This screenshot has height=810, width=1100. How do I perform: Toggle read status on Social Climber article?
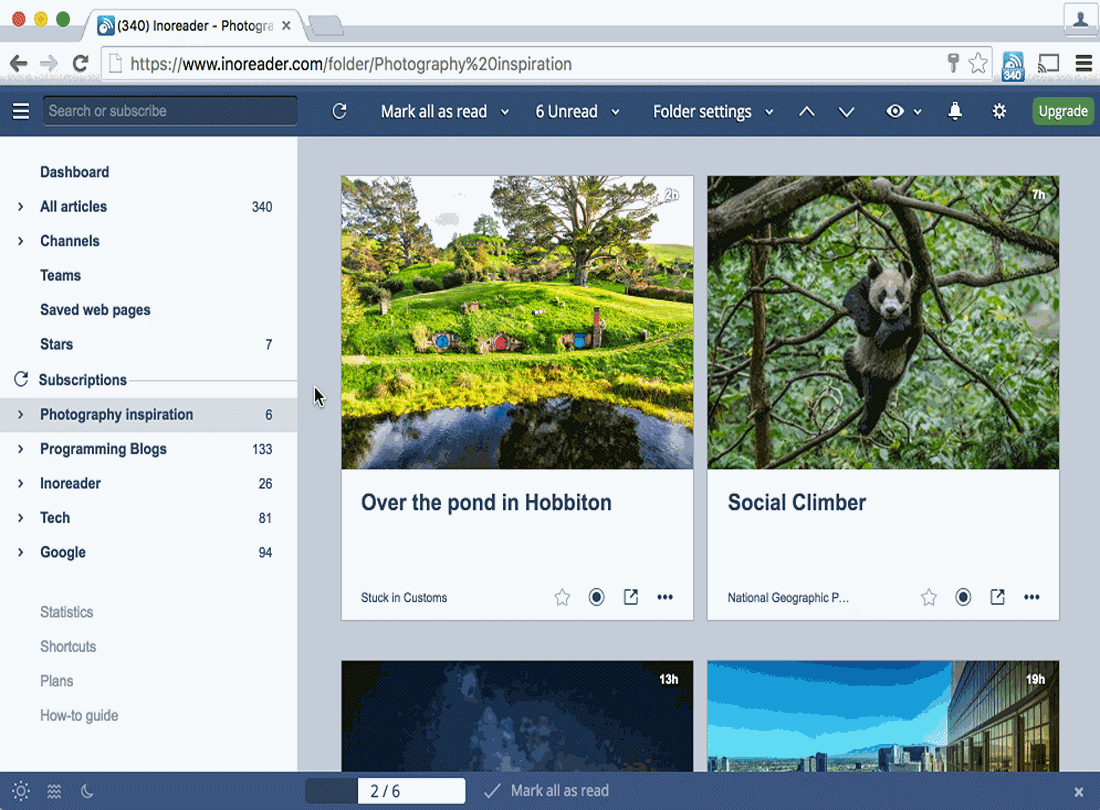click(x=963, y=598)
